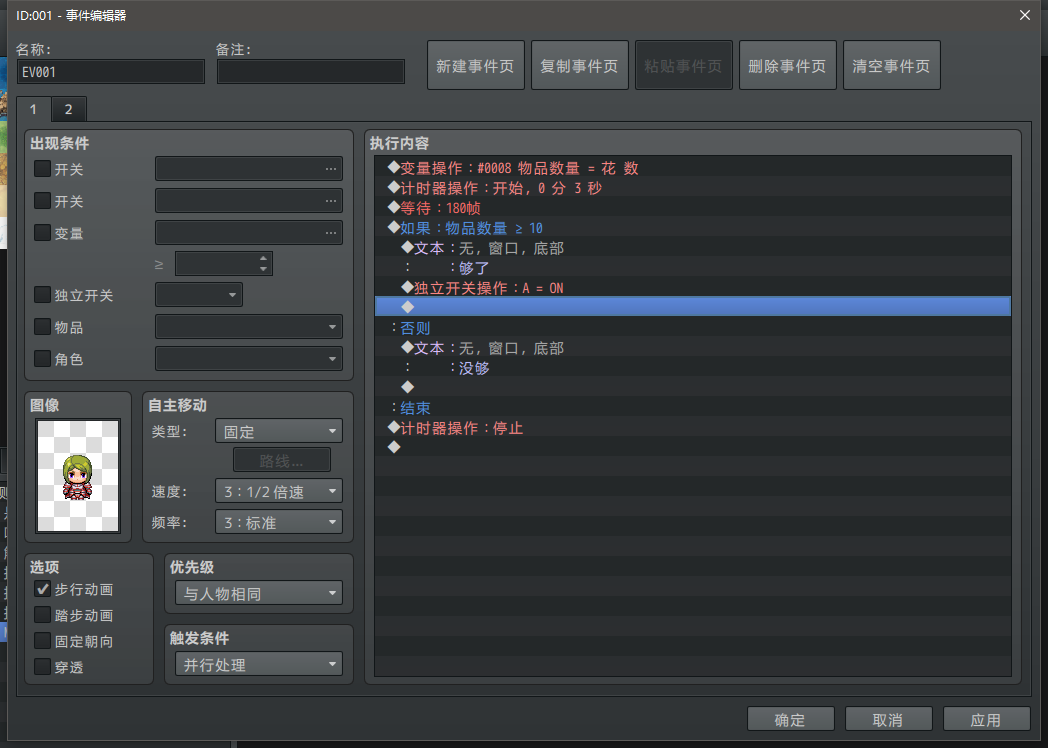Image resolution: width=1048 pixels, height=748 pixels.
Task: Click the 变量 condition selector field
Action: click(x=249, y=233)
